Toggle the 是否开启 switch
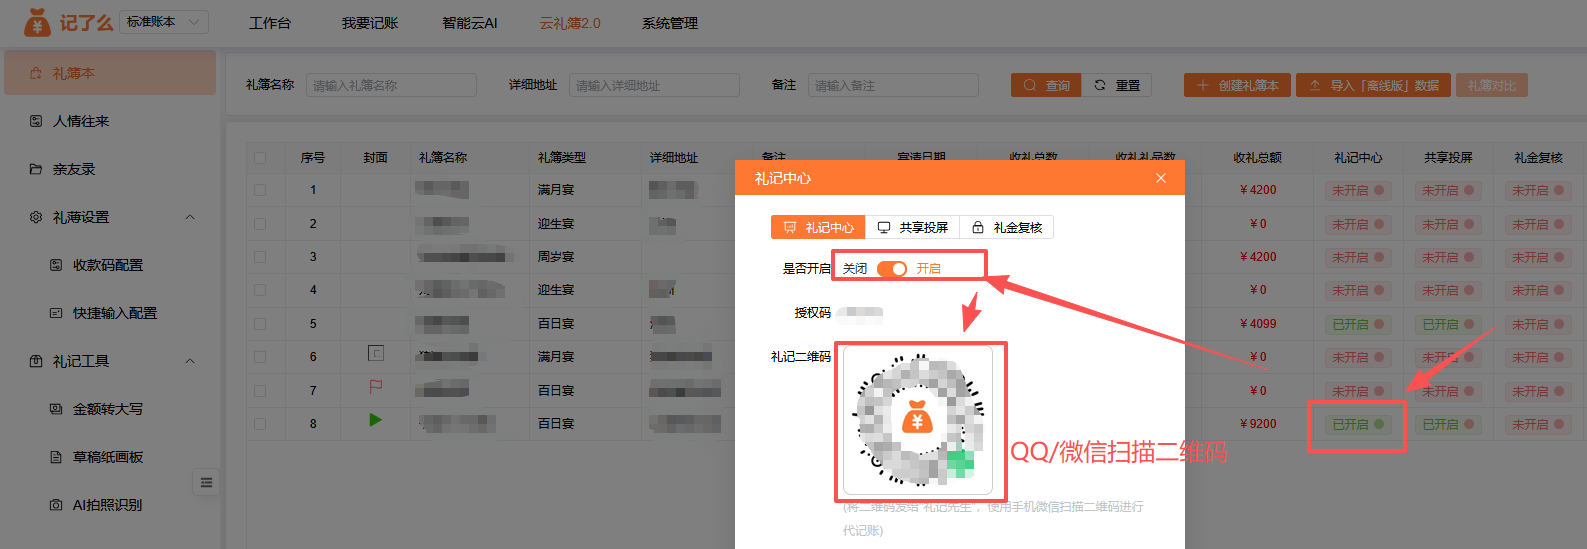Image resolution: width=1587 pixels, height=549 pixels. pos(892,269)
